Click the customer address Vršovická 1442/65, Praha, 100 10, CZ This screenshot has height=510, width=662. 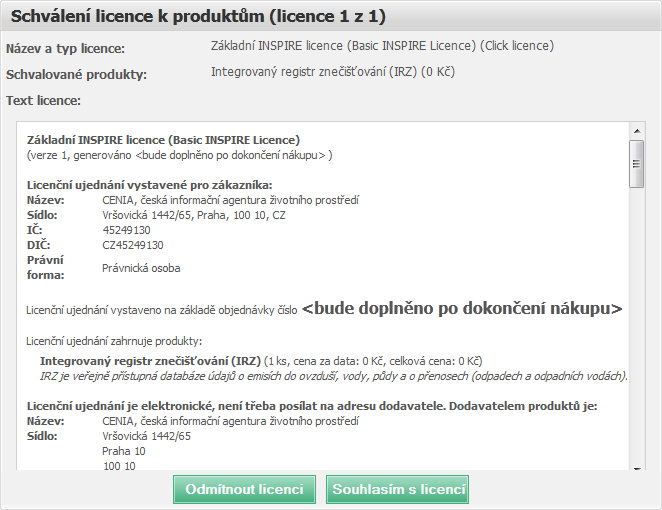point(194,215)
